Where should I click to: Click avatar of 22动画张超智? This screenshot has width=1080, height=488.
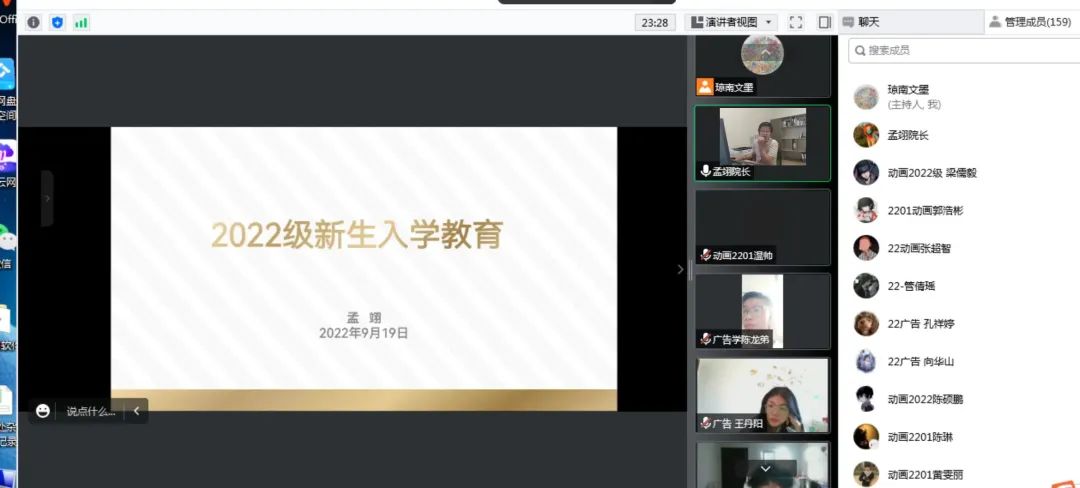866,248
